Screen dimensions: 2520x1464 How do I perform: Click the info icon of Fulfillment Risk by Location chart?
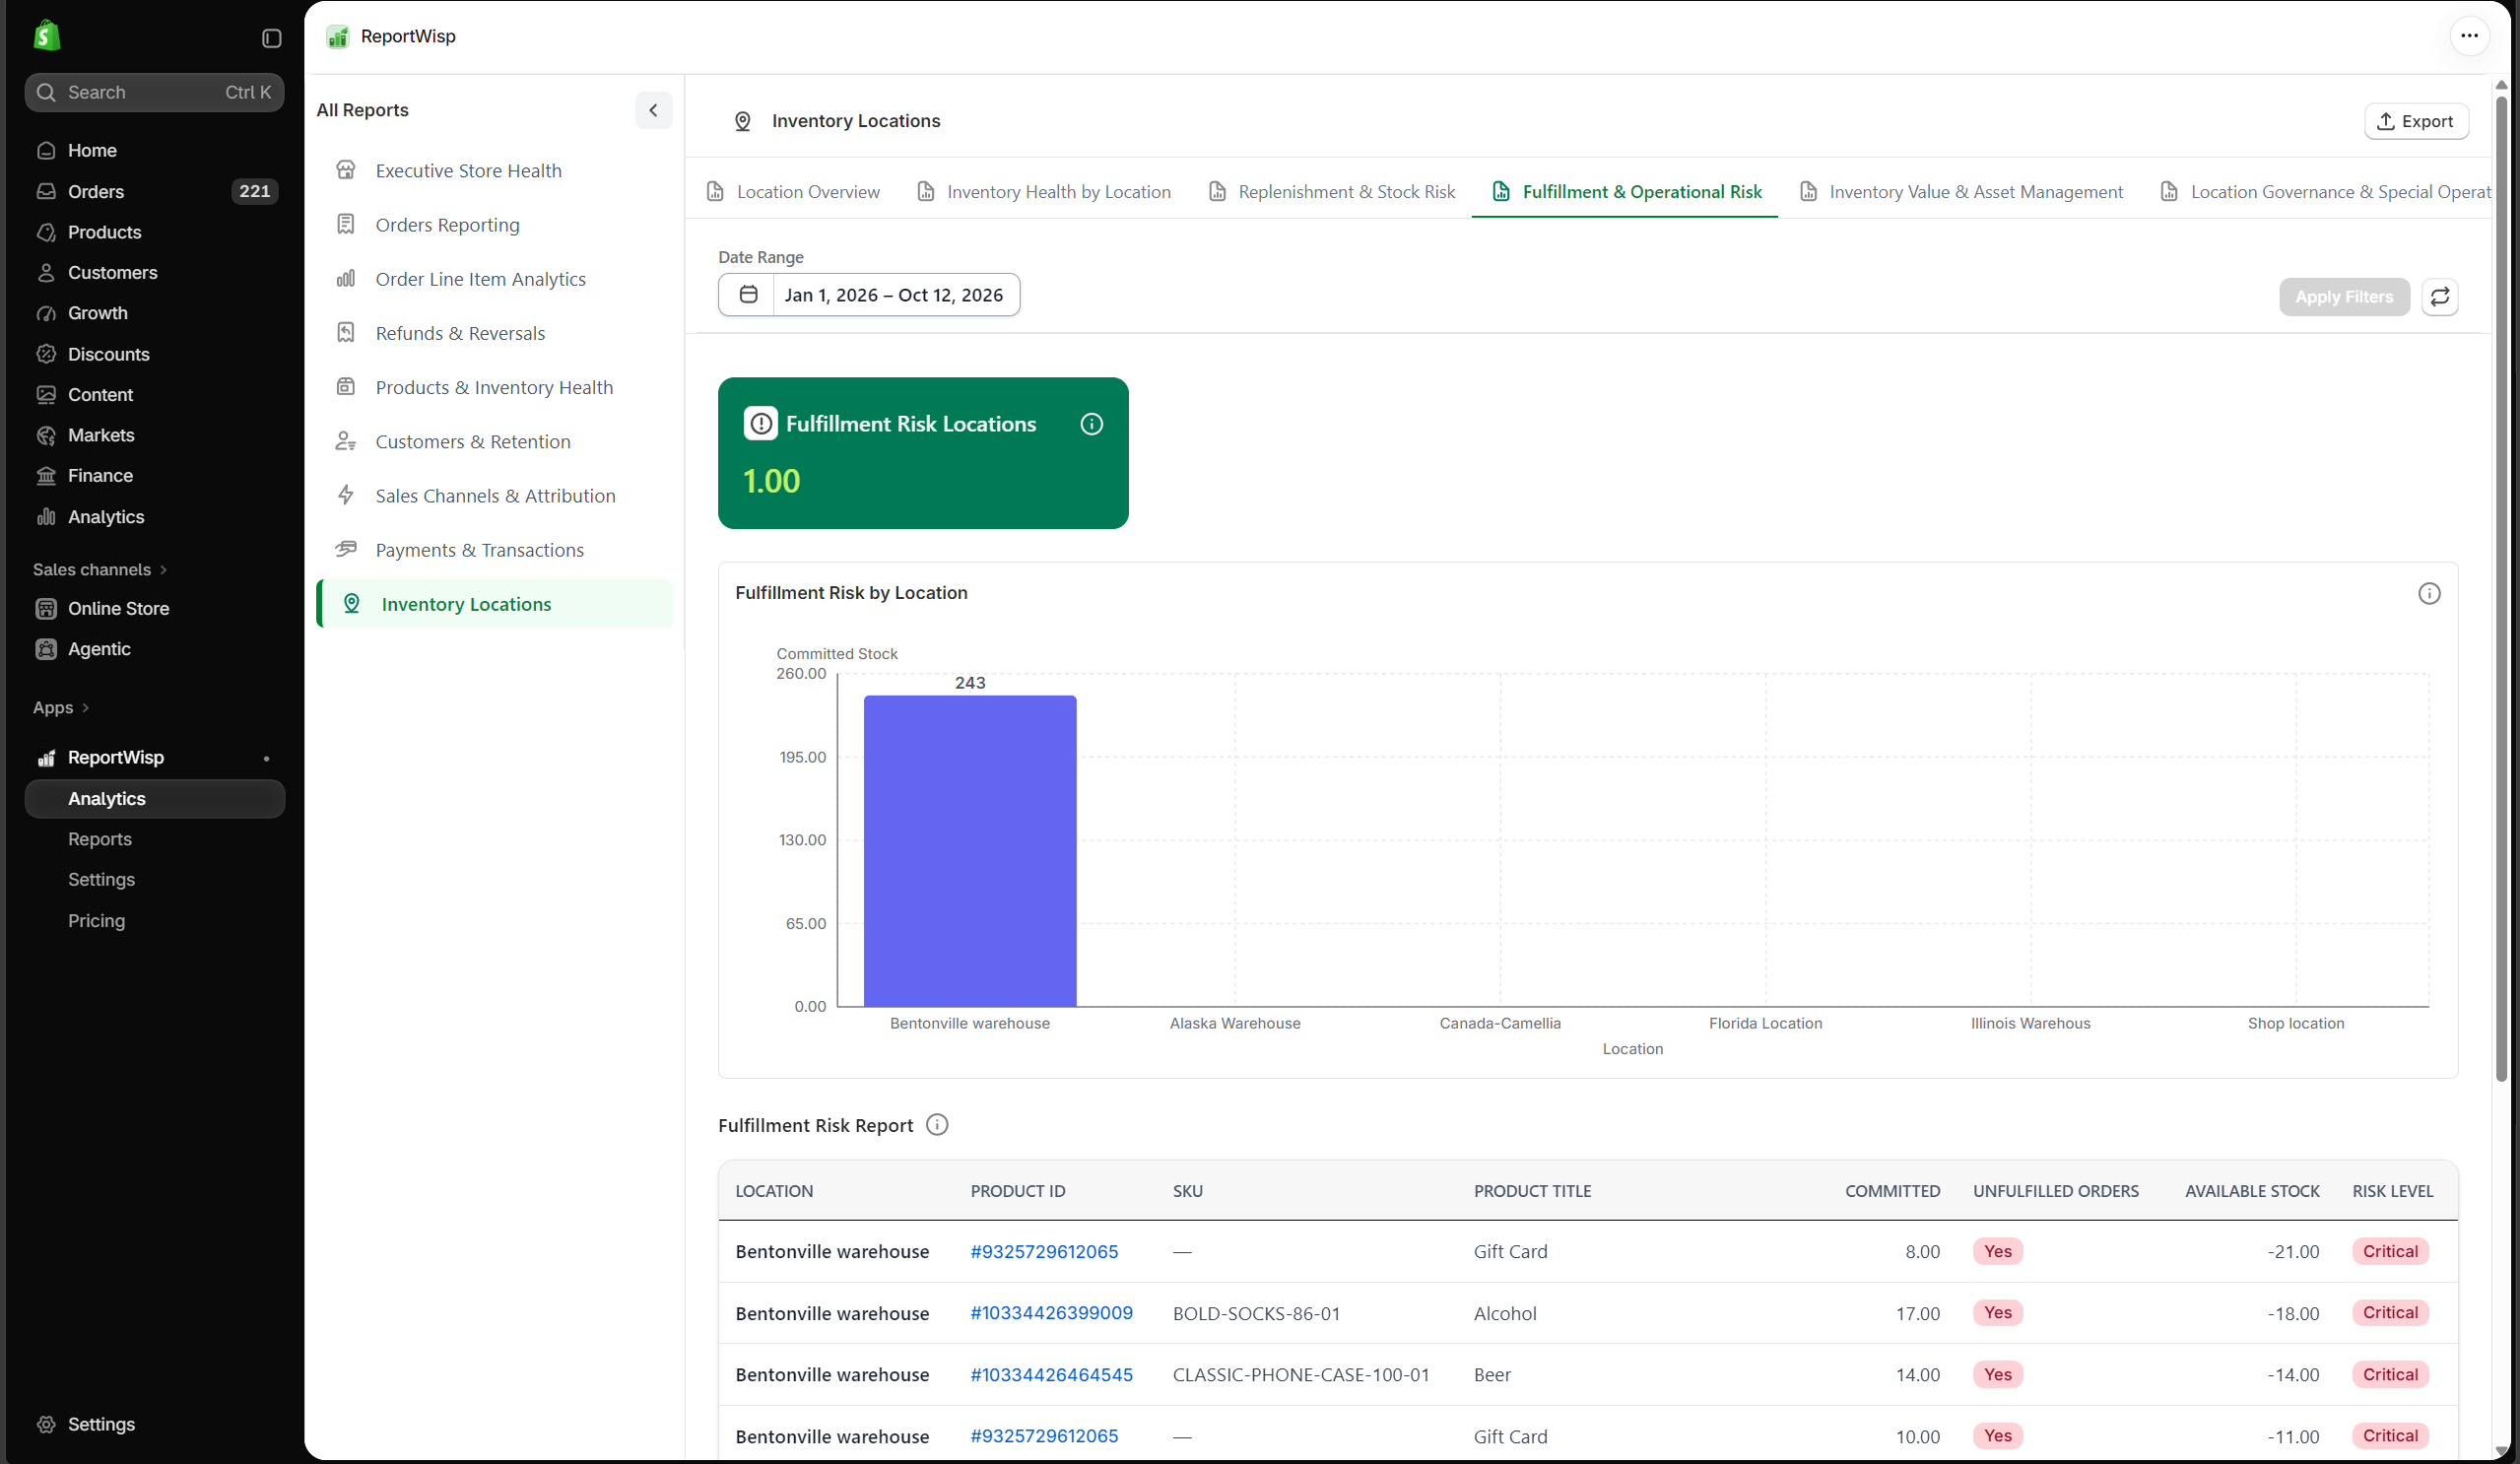click(2429, 593)
